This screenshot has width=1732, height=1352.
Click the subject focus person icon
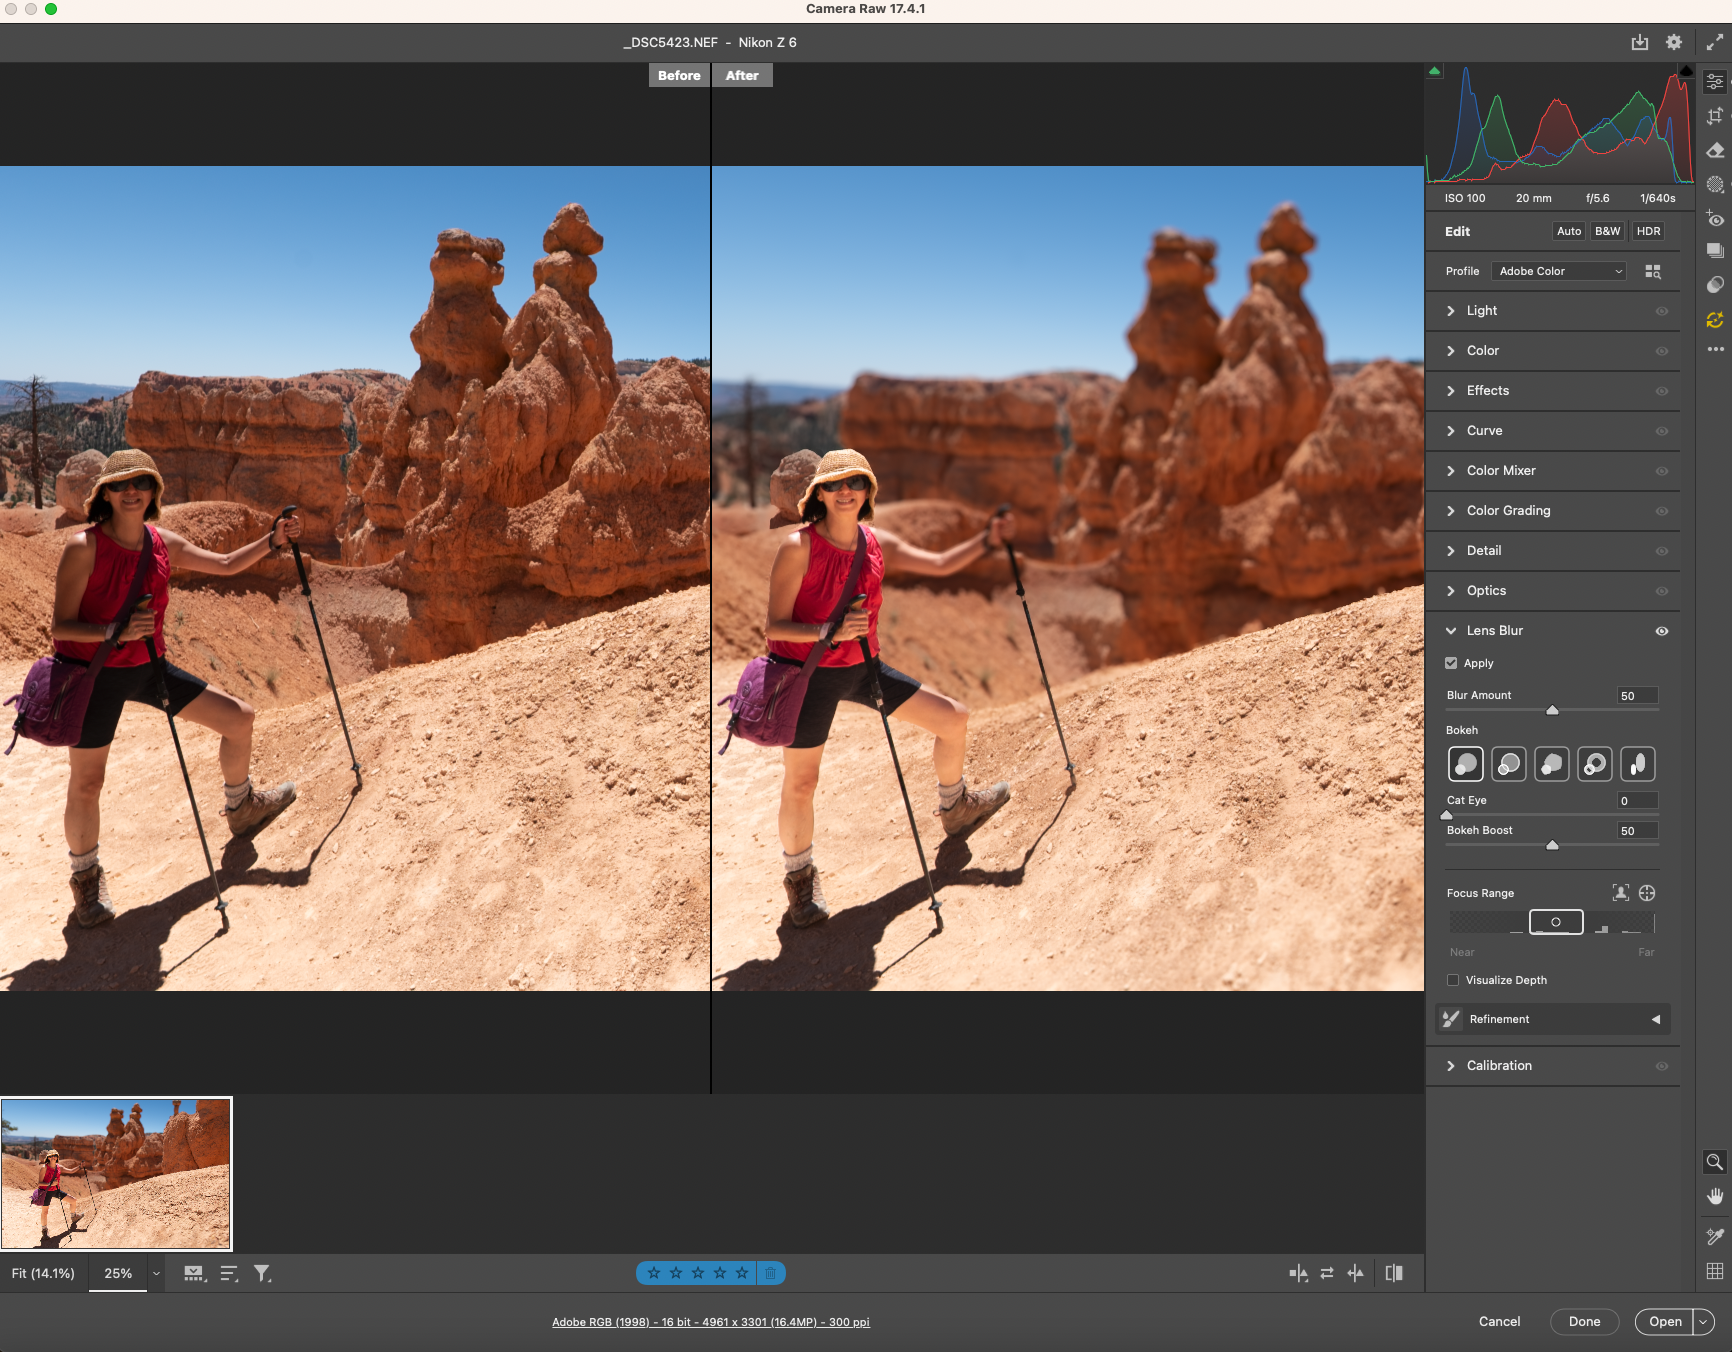(x=1621, y=893)
